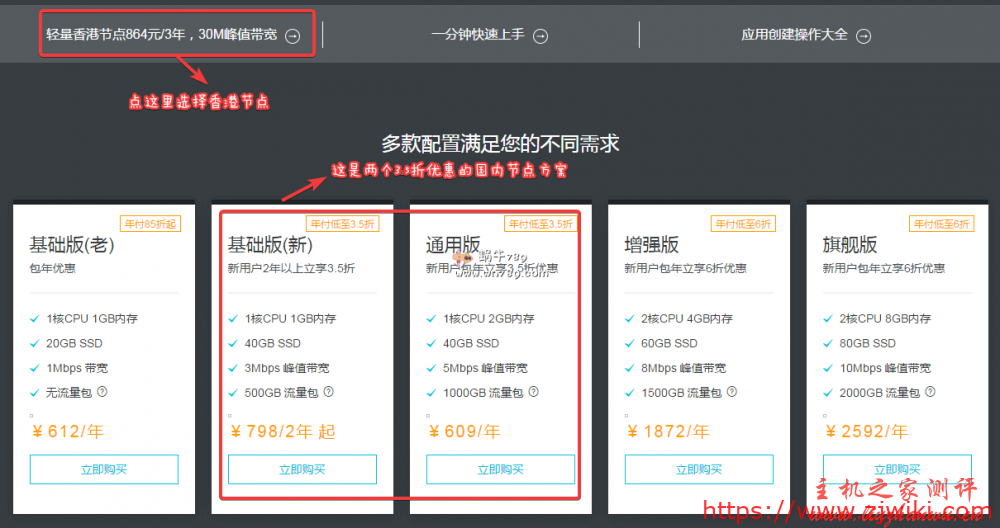The width and height of the screenshot is (1000, 528).
Task: Click the 年付低至6折 badge on 旗舰版
Action: coord(941,224)
